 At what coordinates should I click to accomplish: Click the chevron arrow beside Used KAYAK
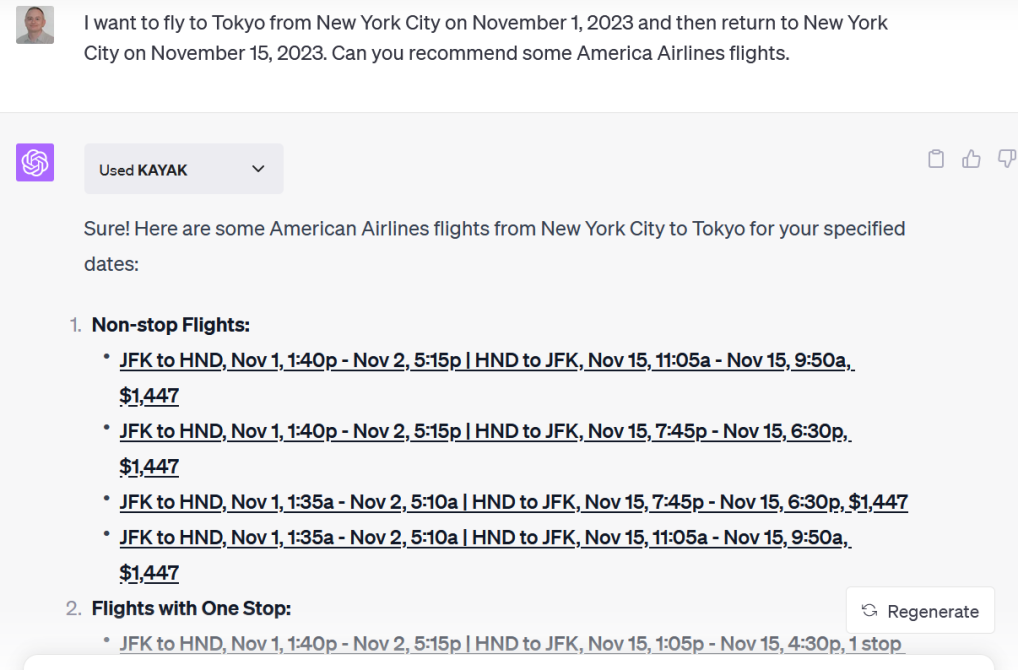[258, 170]
